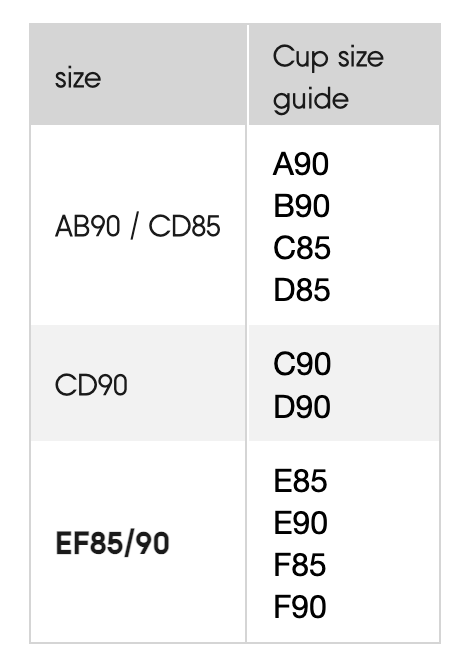Click the 'size' column header
Image resolution: width=464 pixels, height=660 pixels.
[138, 74]
